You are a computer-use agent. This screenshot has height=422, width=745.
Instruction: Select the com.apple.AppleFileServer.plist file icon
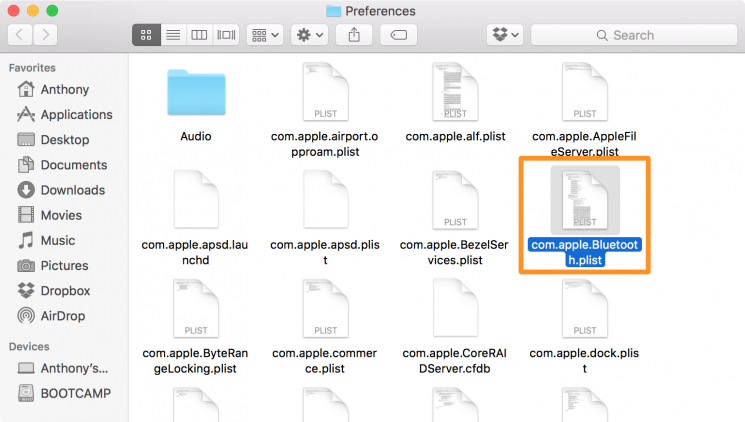coord(584,91)
